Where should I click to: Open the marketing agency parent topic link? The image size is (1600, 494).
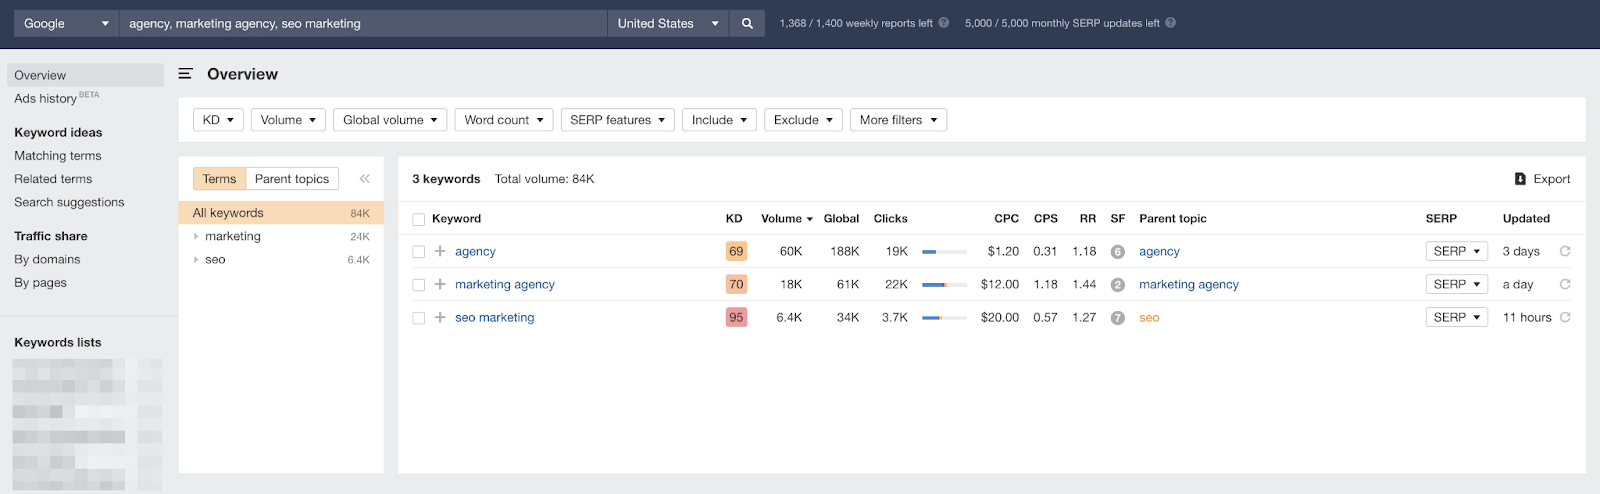tap(1189, 284)
